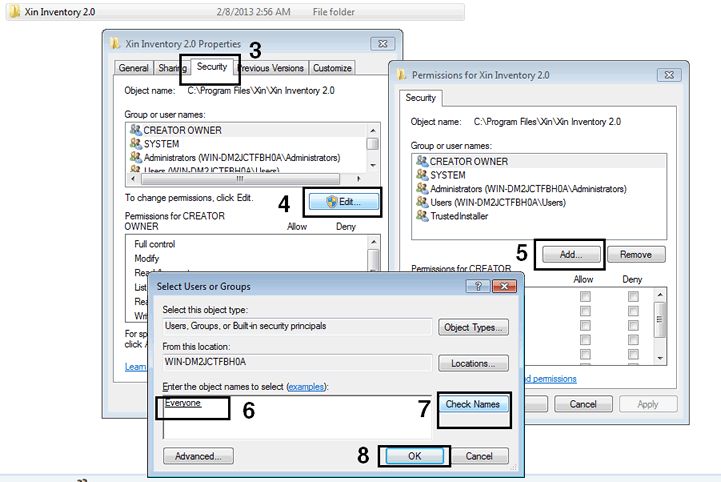Click the Full control row scroll up arrow in Properties

[373, 242]
